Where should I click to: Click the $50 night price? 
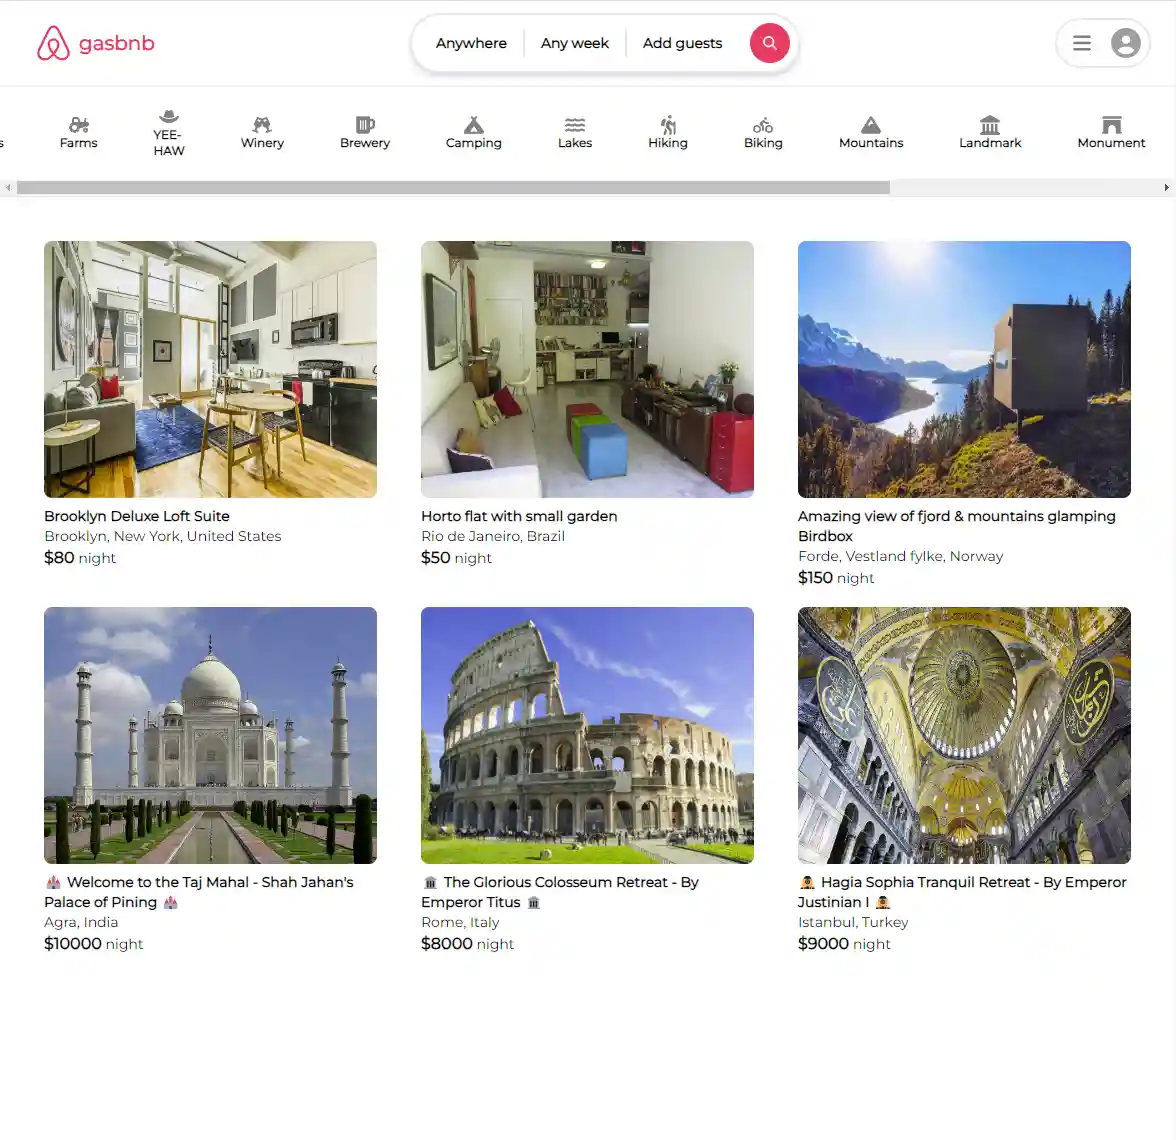coord(456,558)
